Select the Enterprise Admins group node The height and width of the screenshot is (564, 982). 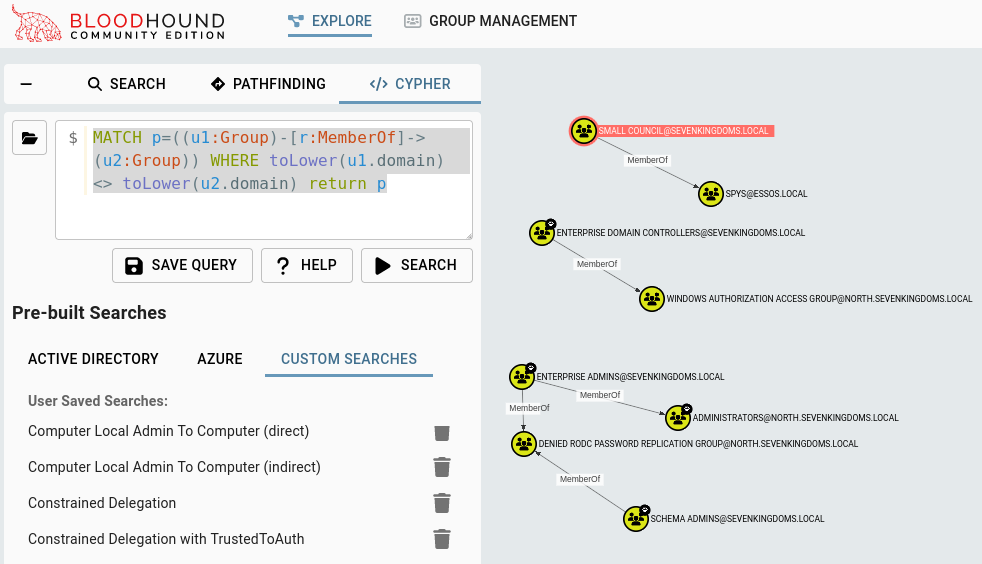522,377
